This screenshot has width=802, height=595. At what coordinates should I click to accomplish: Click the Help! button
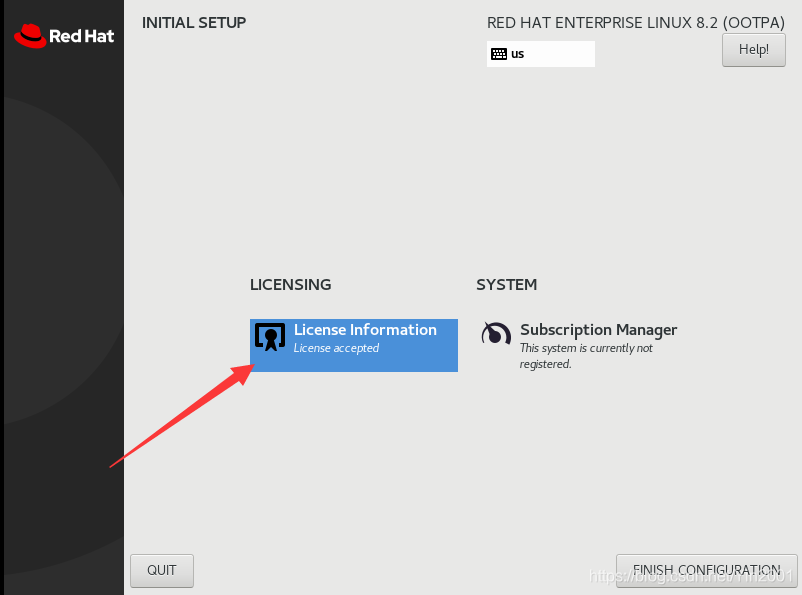click(x=753, y=50)
